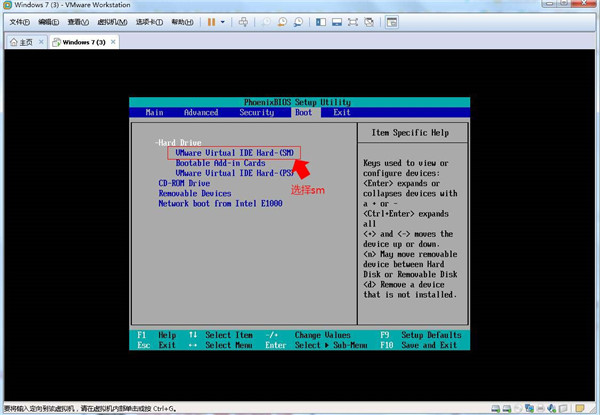Click the yellow message log icon

tap(580, 408)
